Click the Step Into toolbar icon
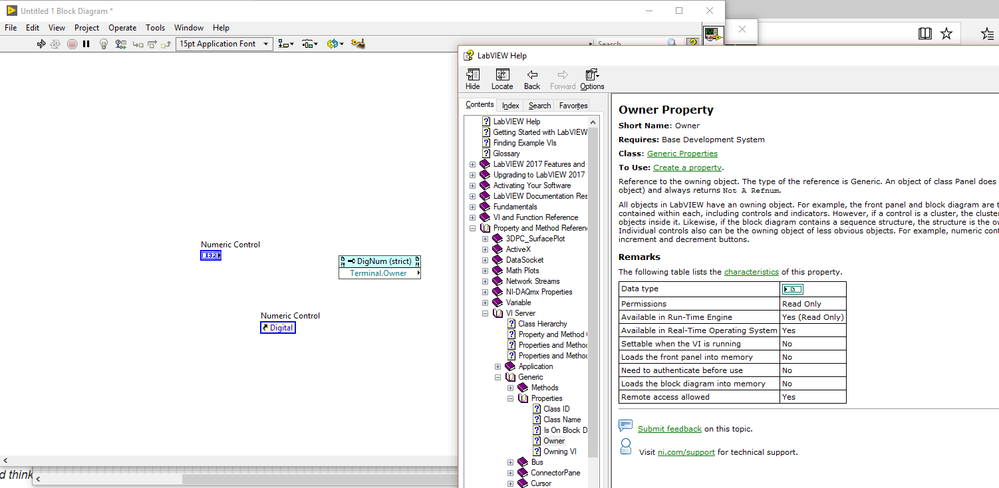Image resolution: width=999 pixels, height=488 pixels. point(138,44)
